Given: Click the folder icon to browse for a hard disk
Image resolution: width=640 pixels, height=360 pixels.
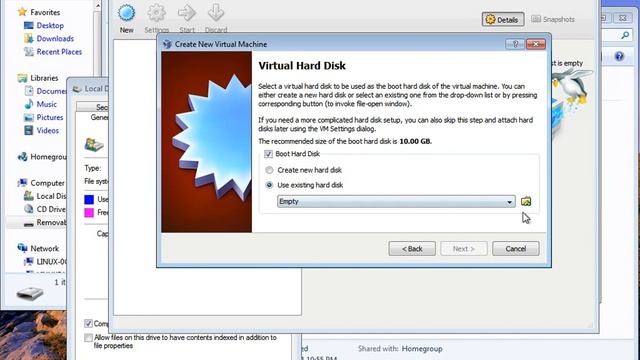Looking at the screenshot, I should 526,202.
